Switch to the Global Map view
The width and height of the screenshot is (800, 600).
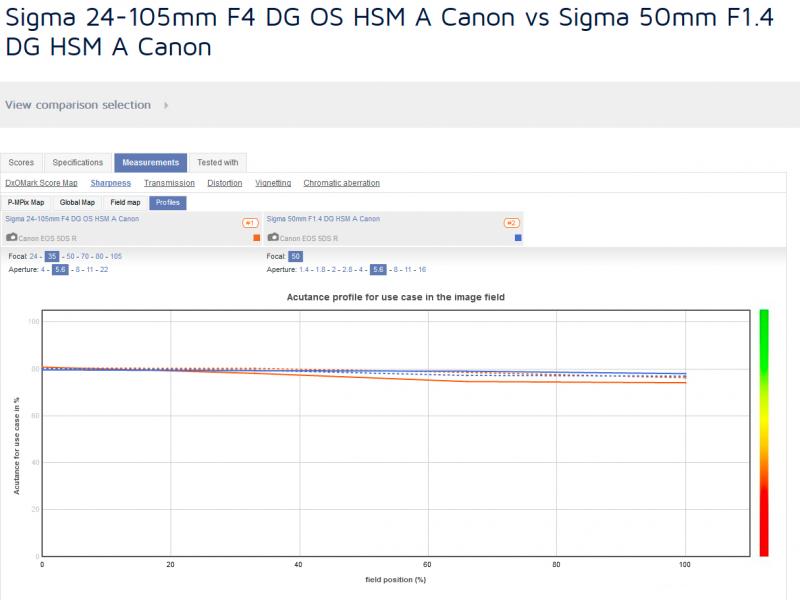(77, 203)
